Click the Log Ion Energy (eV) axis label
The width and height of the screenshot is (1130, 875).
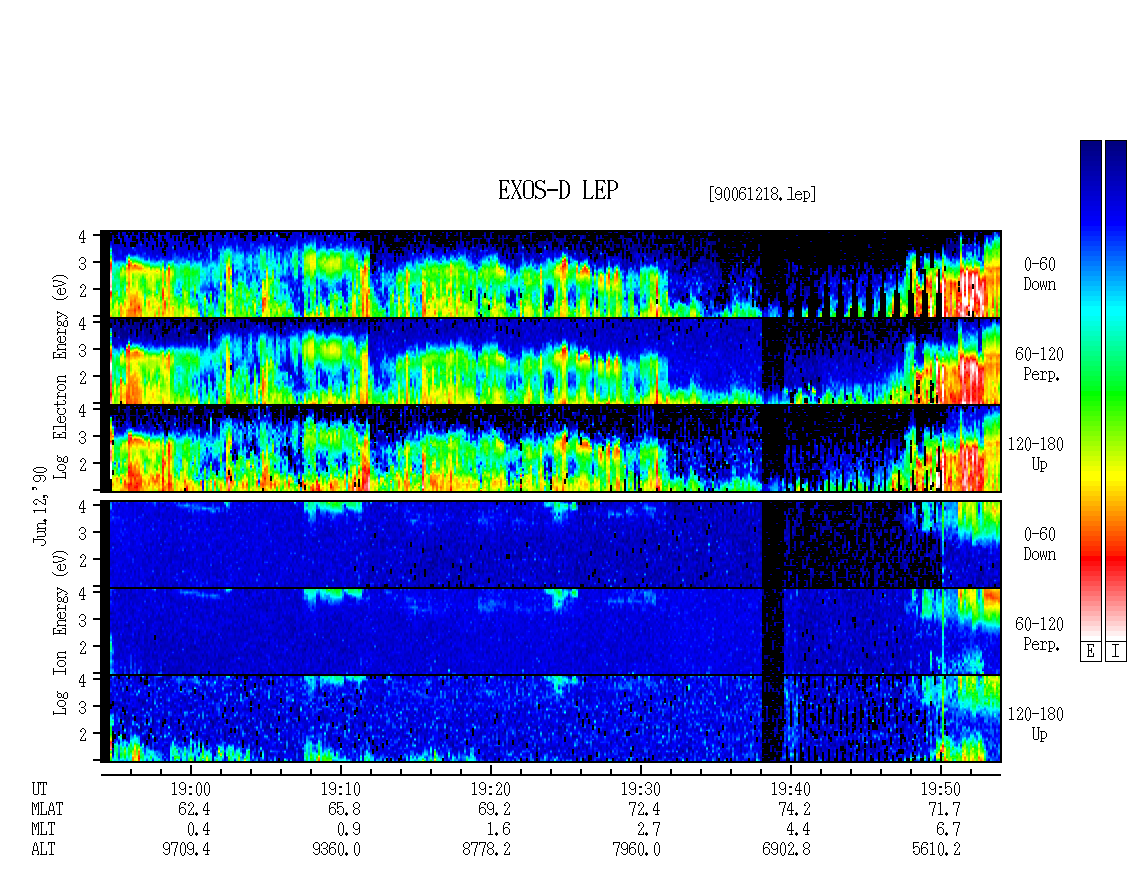pos(61,633)
